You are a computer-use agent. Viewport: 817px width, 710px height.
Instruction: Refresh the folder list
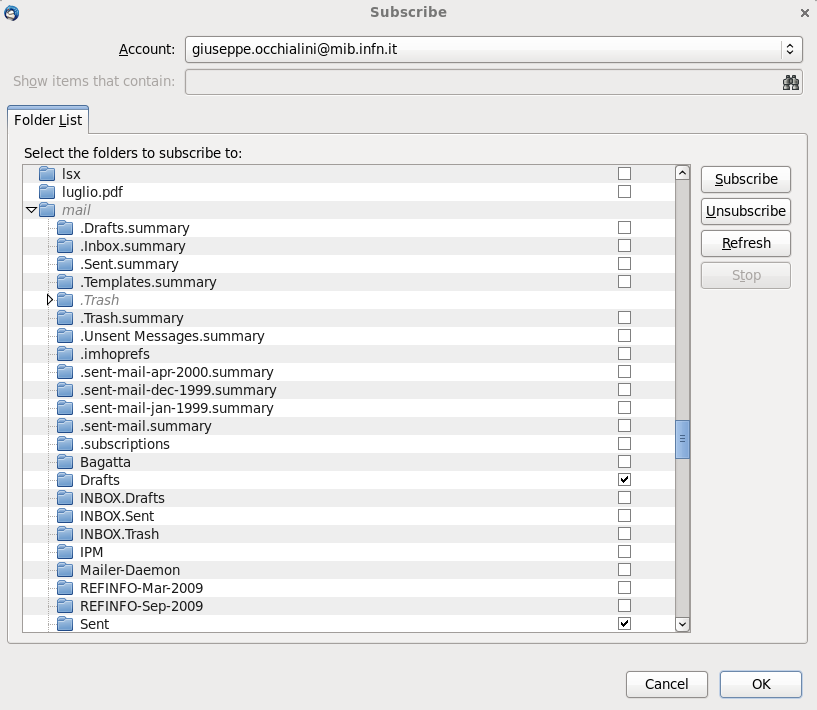point(746,243)
